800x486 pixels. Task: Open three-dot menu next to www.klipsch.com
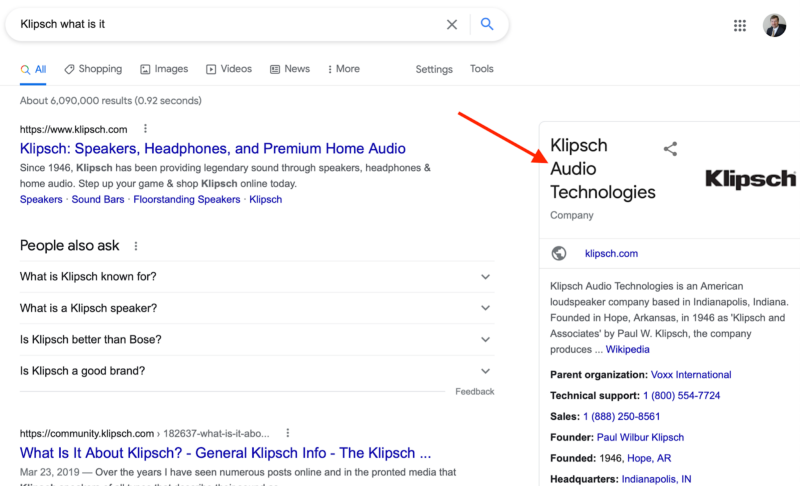click(x=145, y=129)
